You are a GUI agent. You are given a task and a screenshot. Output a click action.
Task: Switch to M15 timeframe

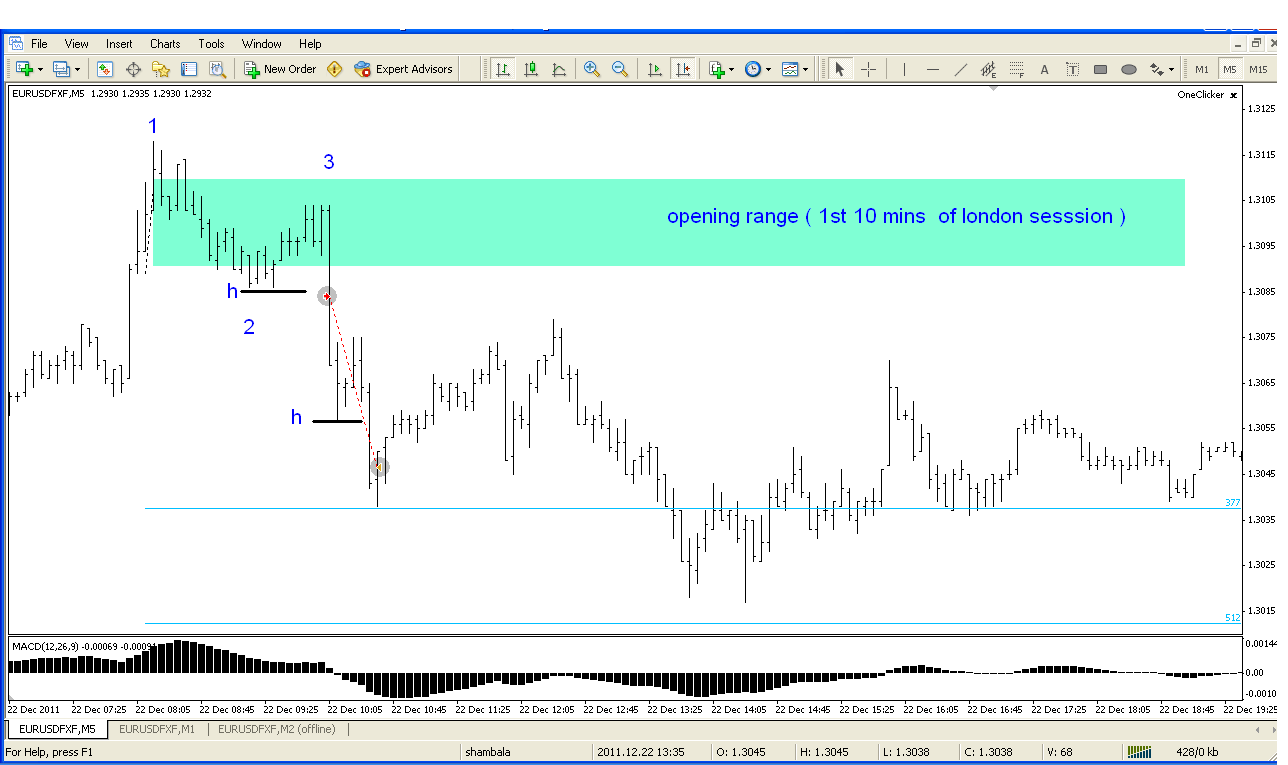(1258, 69)
